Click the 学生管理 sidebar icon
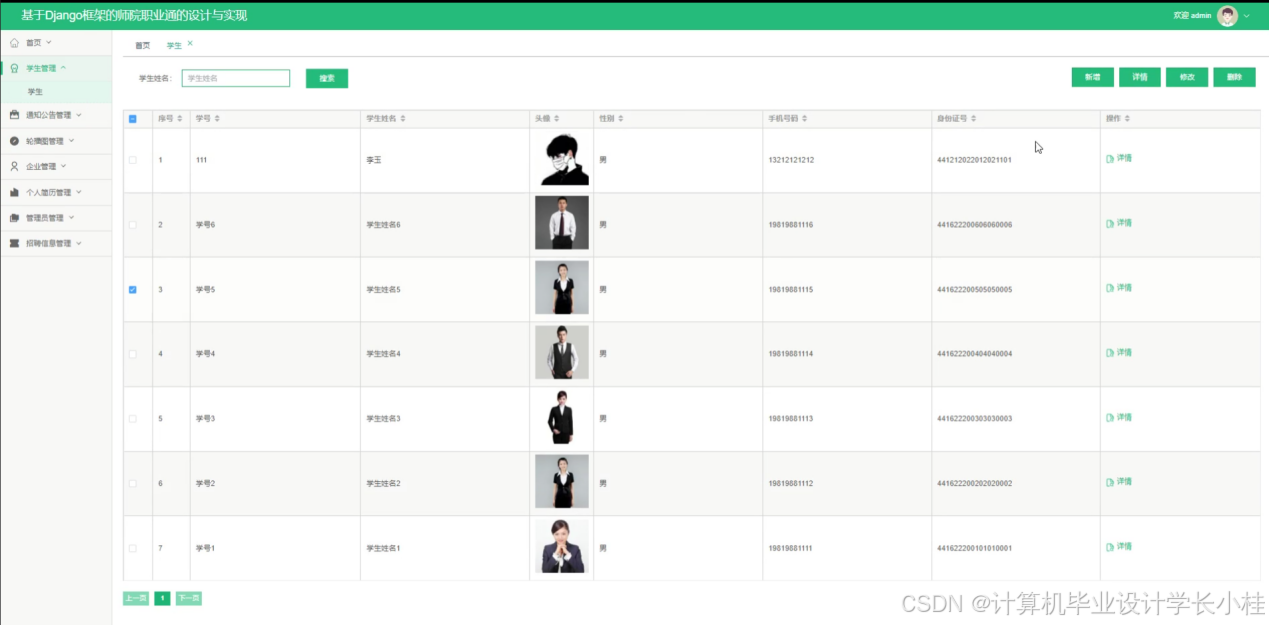Viewport: 1269px width, 625px height. (x=14, y=68)
